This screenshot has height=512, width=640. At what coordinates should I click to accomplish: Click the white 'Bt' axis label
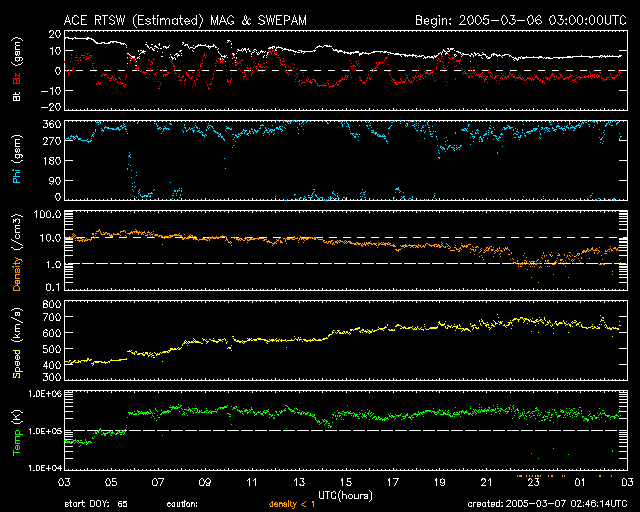(17, 96)
